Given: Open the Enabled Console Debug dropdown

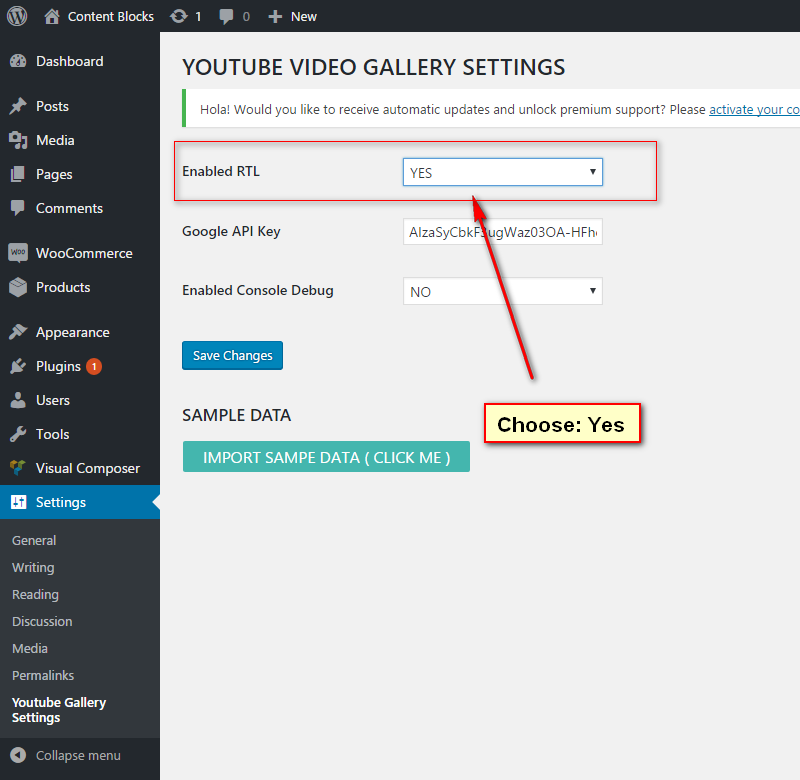Looking at the screenshot, I should click(503, 291).
